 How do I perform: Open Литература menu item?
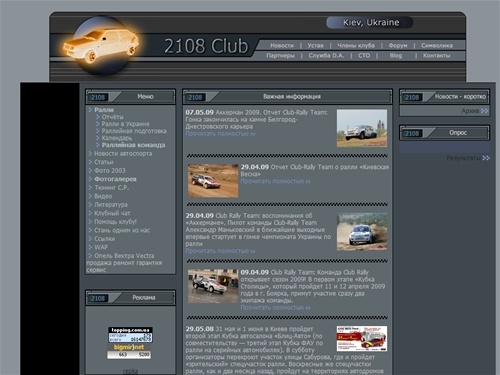pyautogui.click(x=111, y=205)
